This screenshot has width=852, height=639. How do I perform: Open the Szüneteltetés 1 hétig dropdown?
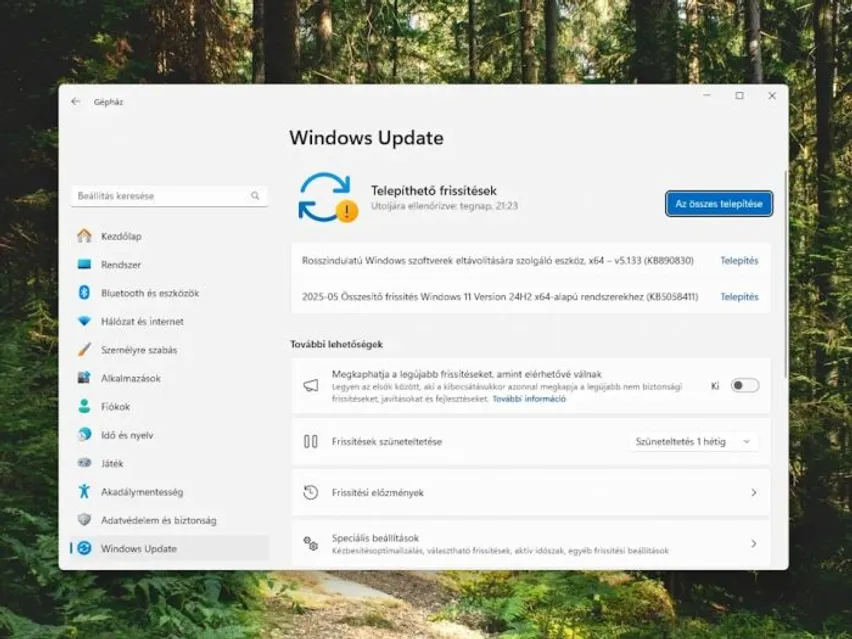click(x=693, y=442)
